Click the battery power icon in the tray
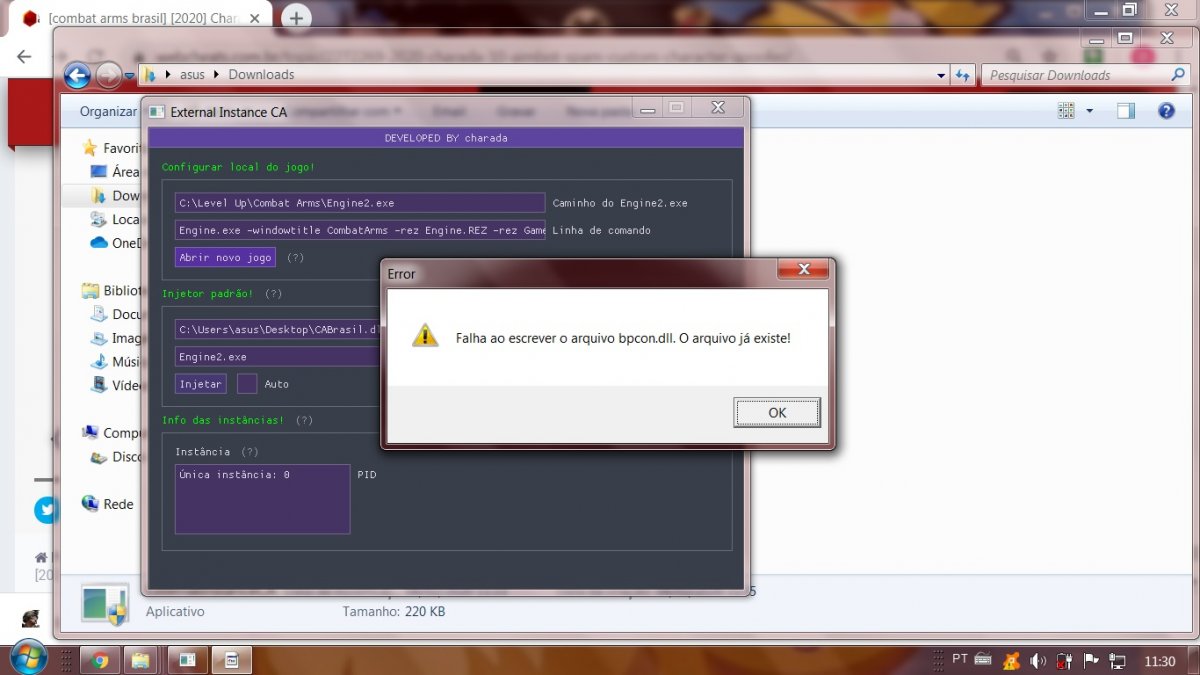 (1065, 661)
